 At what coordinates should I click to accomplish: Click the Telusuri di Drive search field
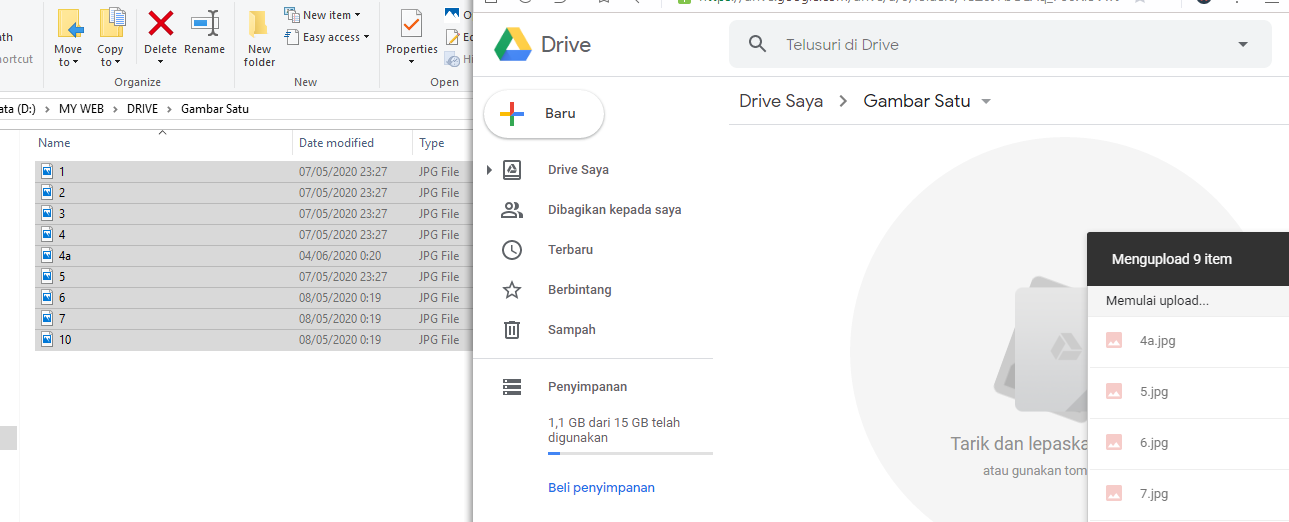pyautogui.click(x=1000, y=44)
